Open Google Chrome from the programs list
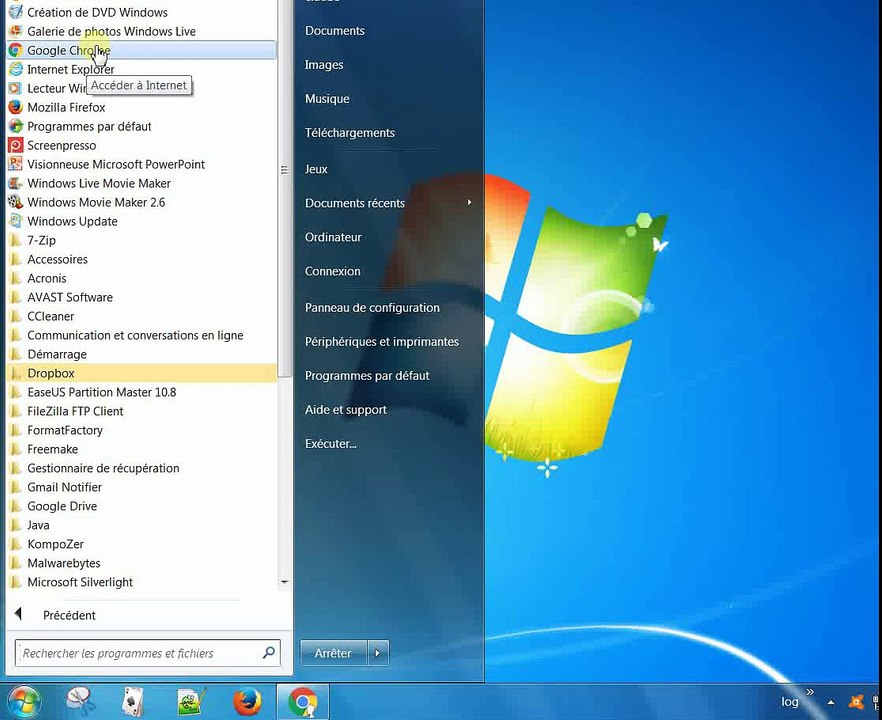This screenshot has width=882, height=720. [x=141, y=50]
